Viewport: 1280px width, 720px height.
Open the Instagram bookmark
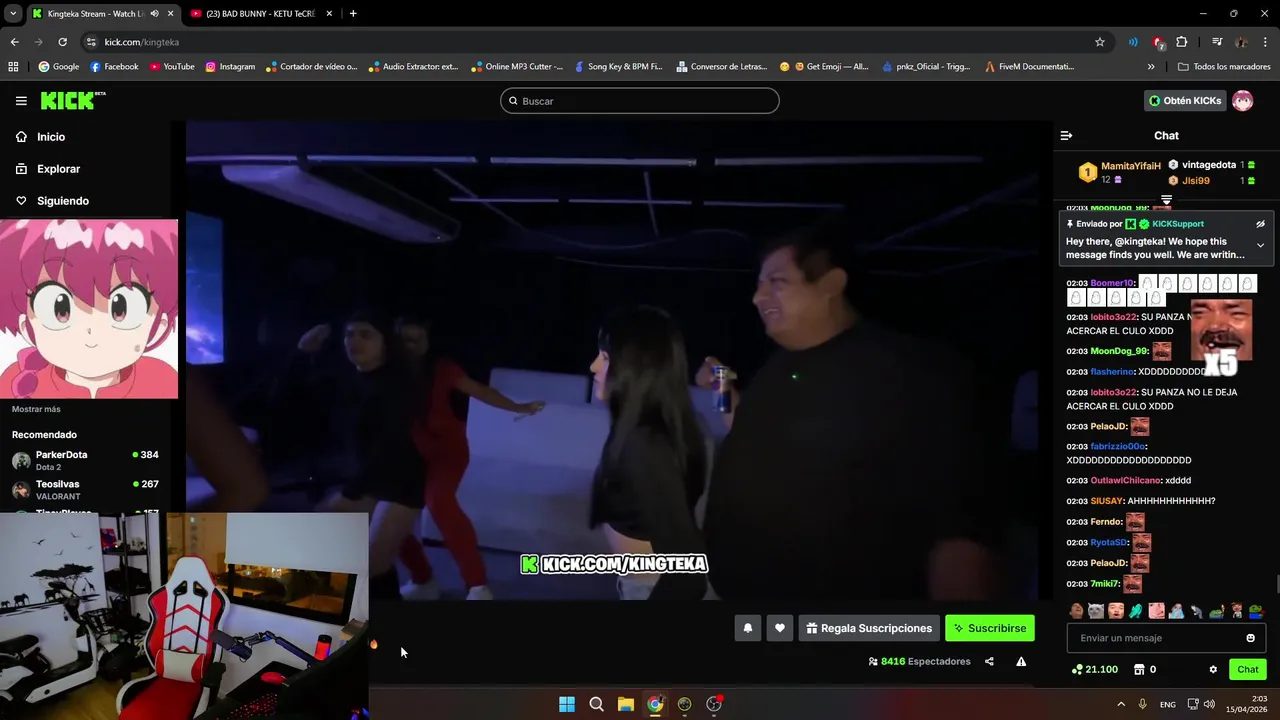tap(230, 67)
